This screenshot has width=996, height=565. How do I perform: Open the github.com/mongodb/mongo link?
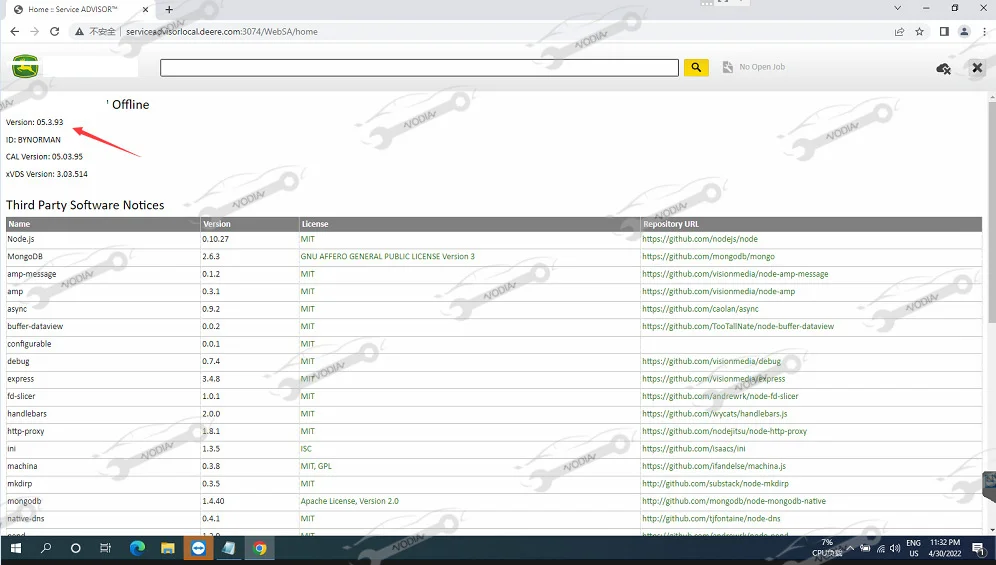[x=708, y=257]
